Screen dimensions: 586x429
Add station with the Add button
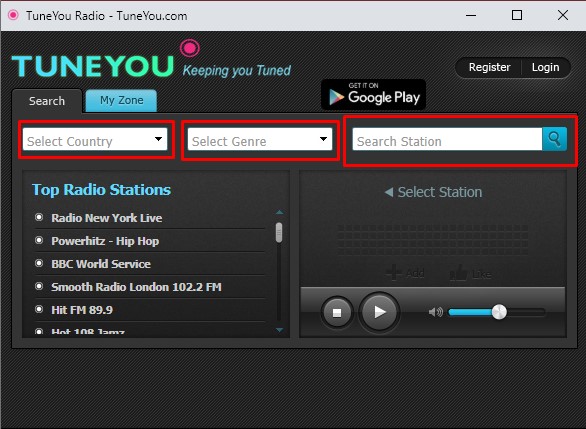(x=405, y=273)
